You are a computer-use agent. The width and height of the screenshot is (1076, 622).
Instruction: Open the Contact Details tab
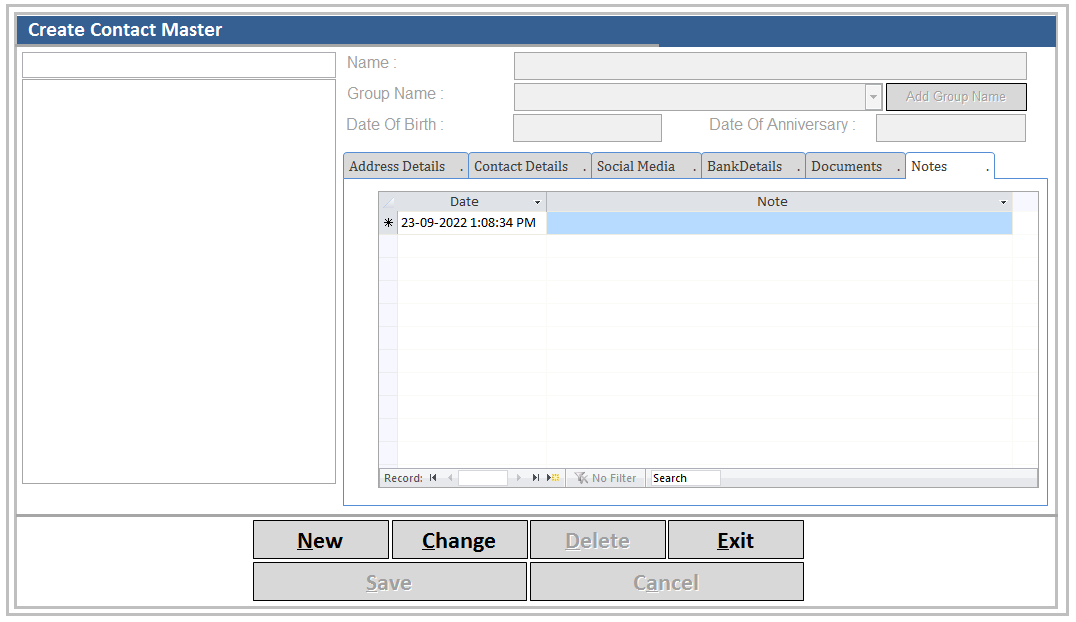(x=522, y=166)
